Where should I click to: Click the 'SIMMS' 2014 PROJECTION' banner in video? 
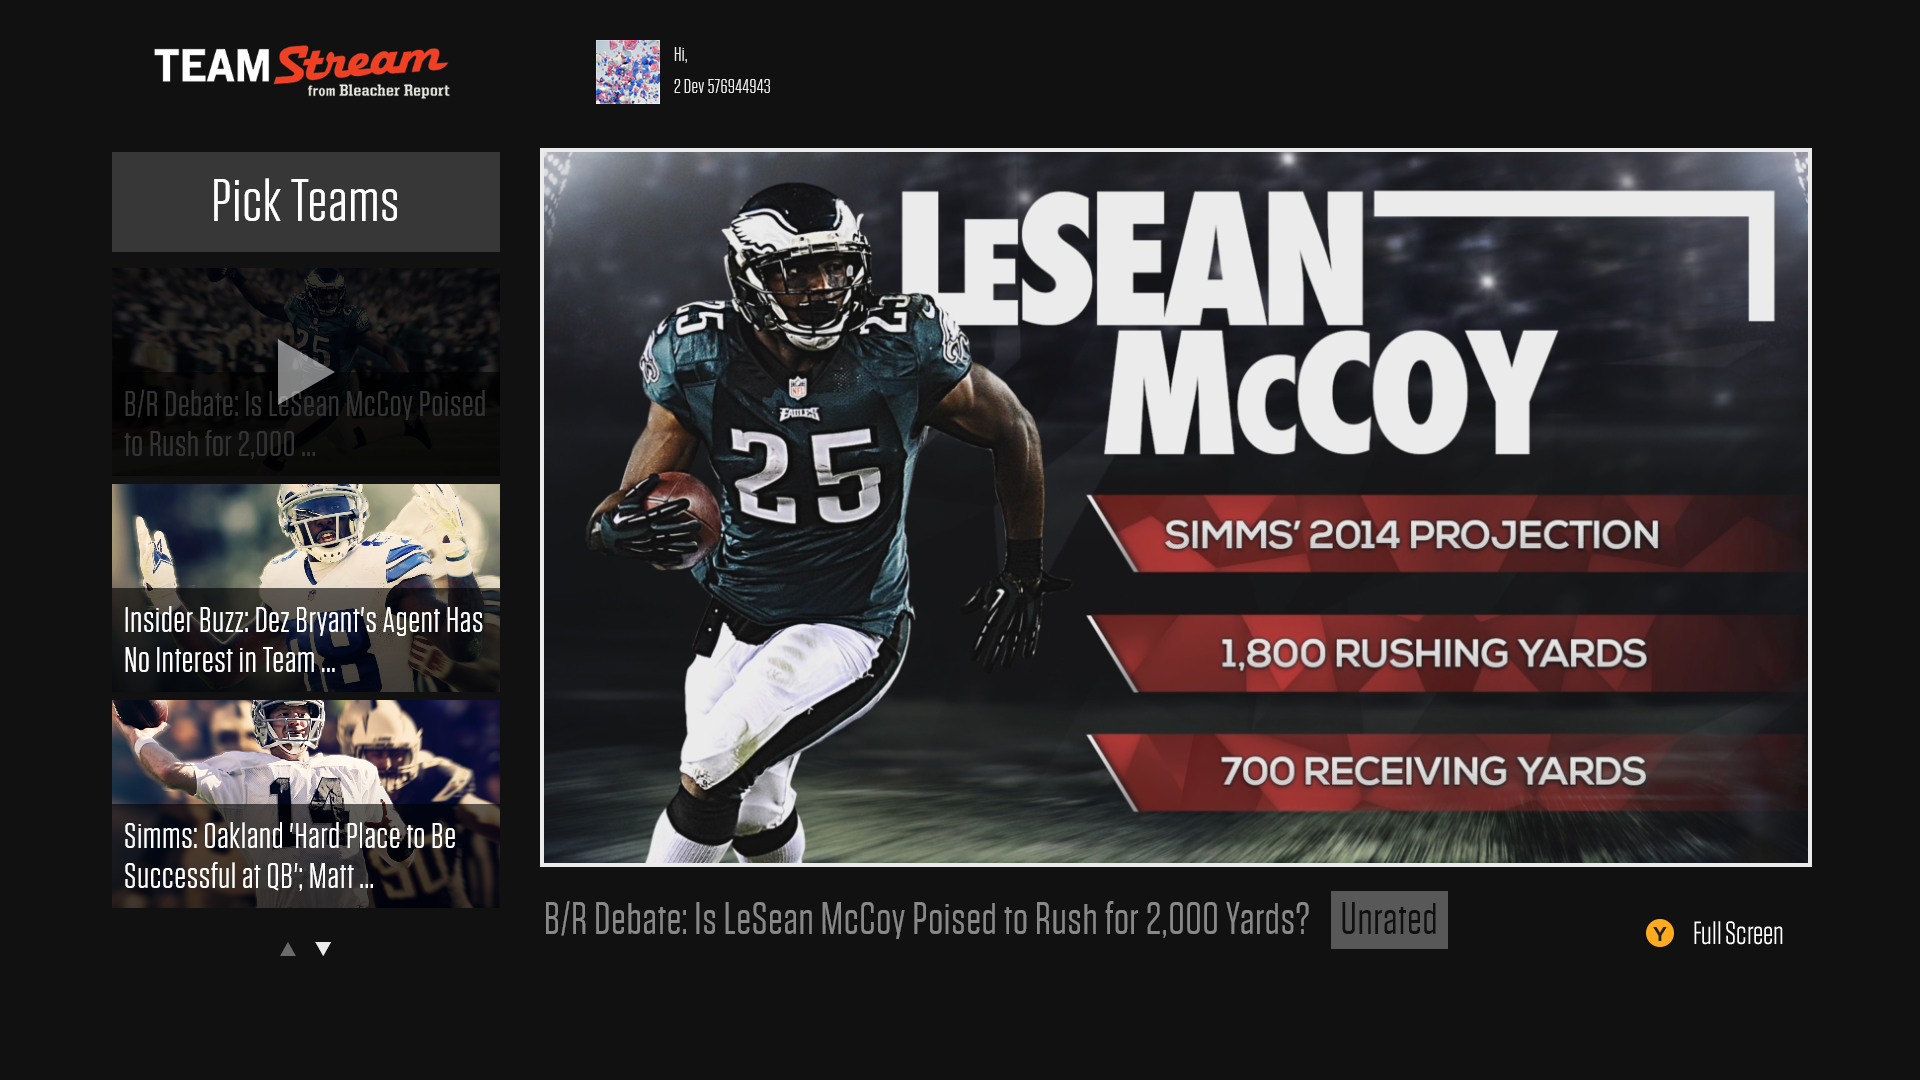(x=1410, y=535)
